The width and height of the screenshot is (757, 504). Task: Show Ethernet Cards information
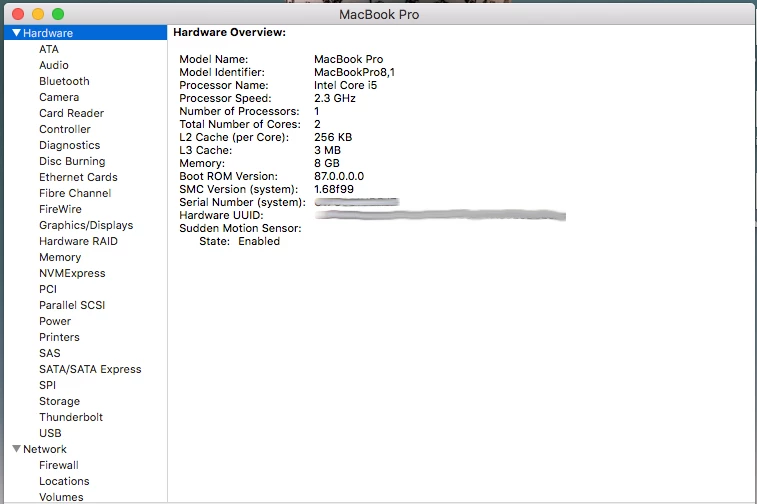[x=78, y=177]
